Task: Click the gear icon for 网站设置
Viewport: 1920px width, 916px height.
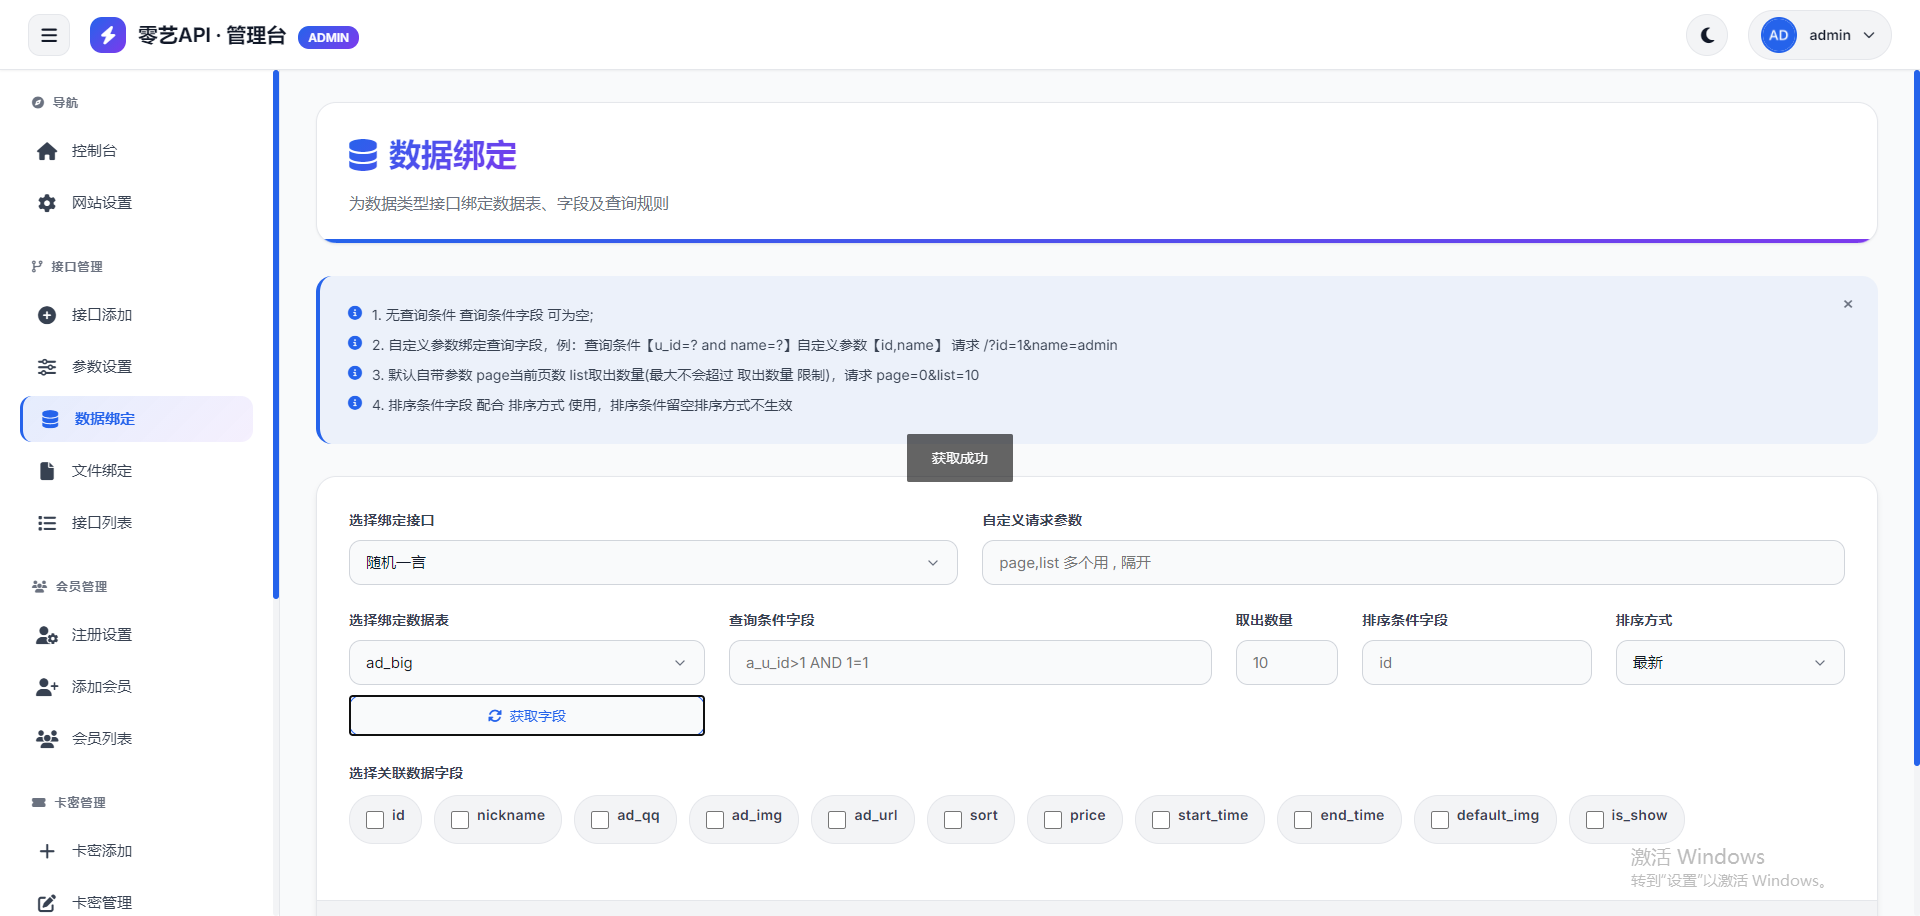Action: 47,203
